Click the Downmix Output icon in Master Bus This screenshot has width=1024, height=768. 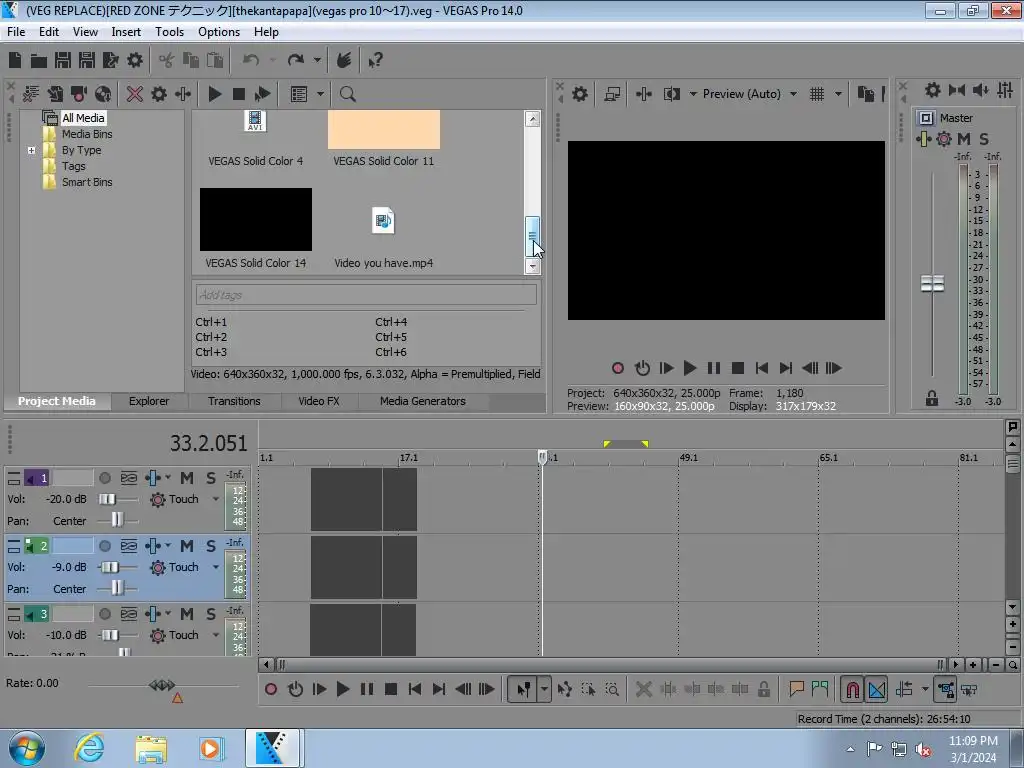(957, 90)
